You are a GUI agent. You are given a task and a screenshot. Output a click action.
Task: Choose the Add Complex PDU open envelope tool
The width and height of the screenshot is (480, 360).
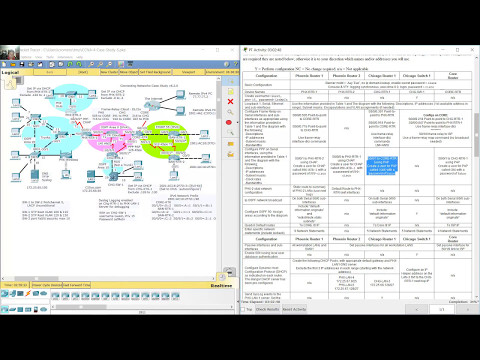point(230,154)
